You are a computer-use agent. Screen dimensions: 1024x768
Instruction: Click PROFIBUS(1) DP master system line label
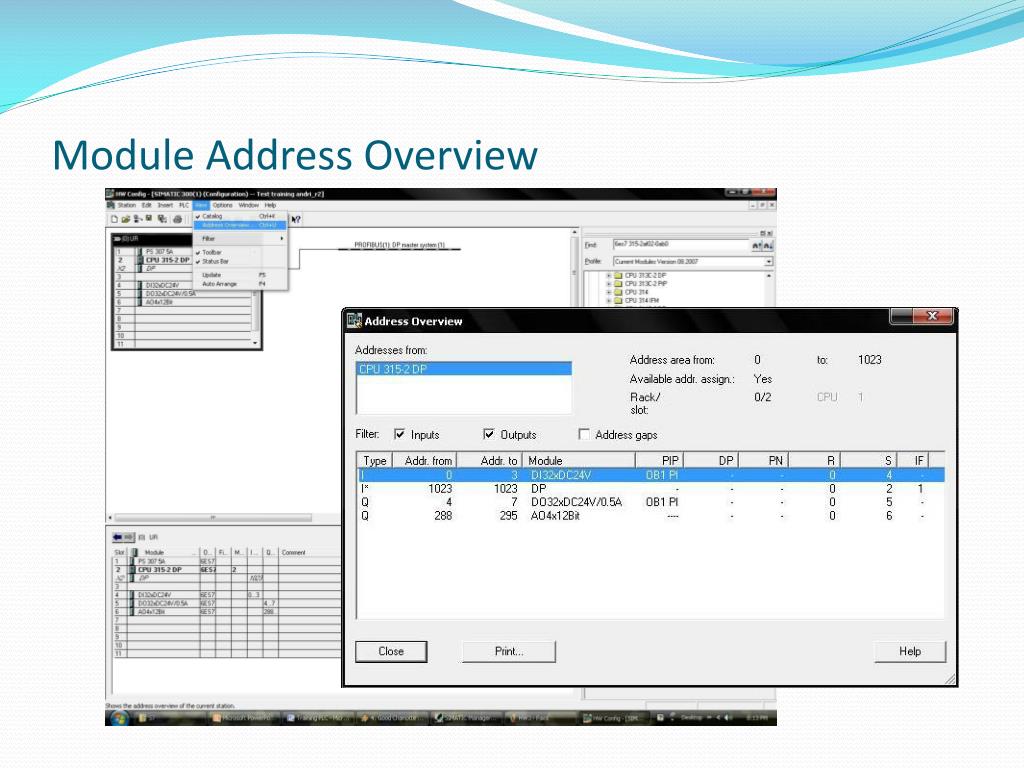pos(400,245)
